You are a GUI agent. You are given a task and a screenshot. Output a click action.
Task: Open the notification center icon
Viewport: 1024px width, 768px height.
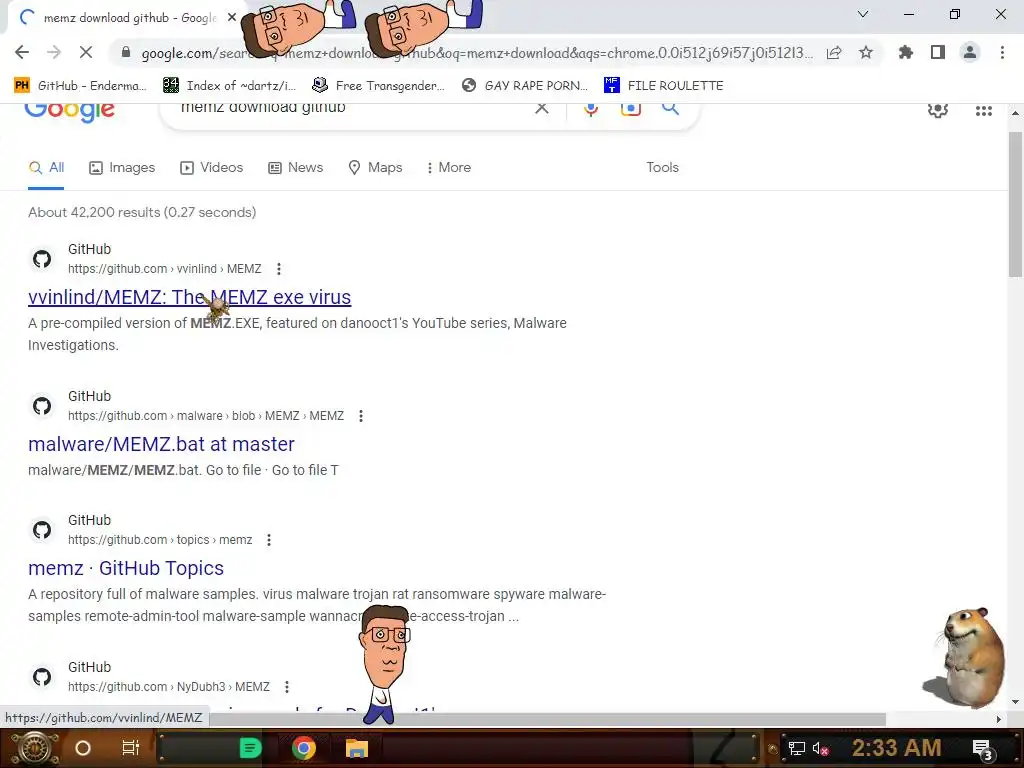click(x=984, y=750)
